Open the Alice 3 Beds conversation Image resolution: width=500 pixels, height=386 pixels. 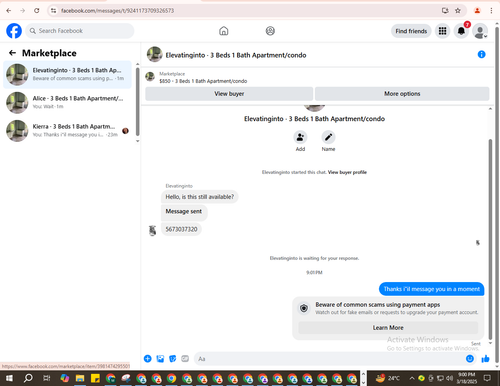click(67, 103)
